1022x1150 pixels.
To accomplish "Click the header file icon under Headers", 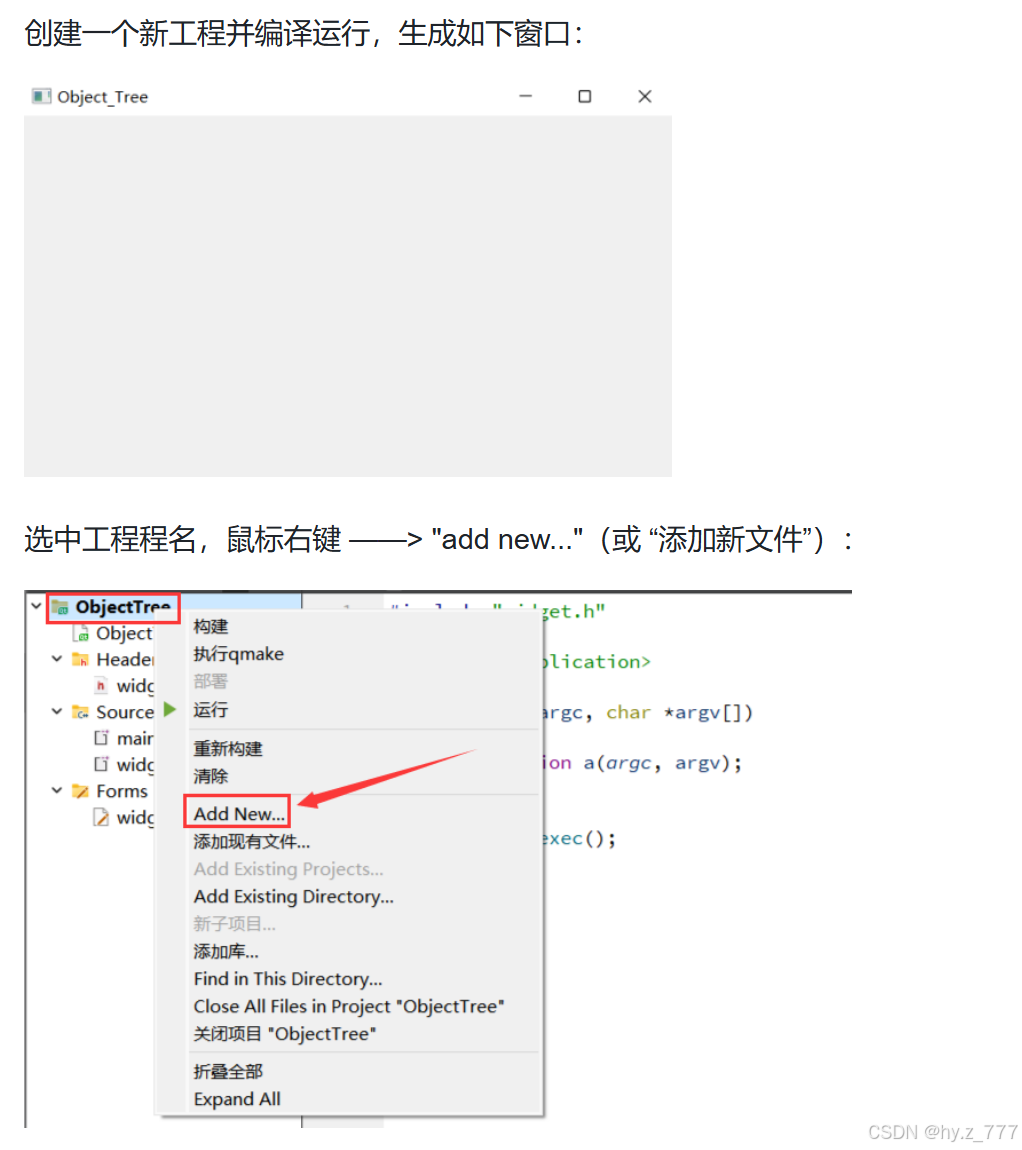I will pyautogui.click(x=101, y=686).
